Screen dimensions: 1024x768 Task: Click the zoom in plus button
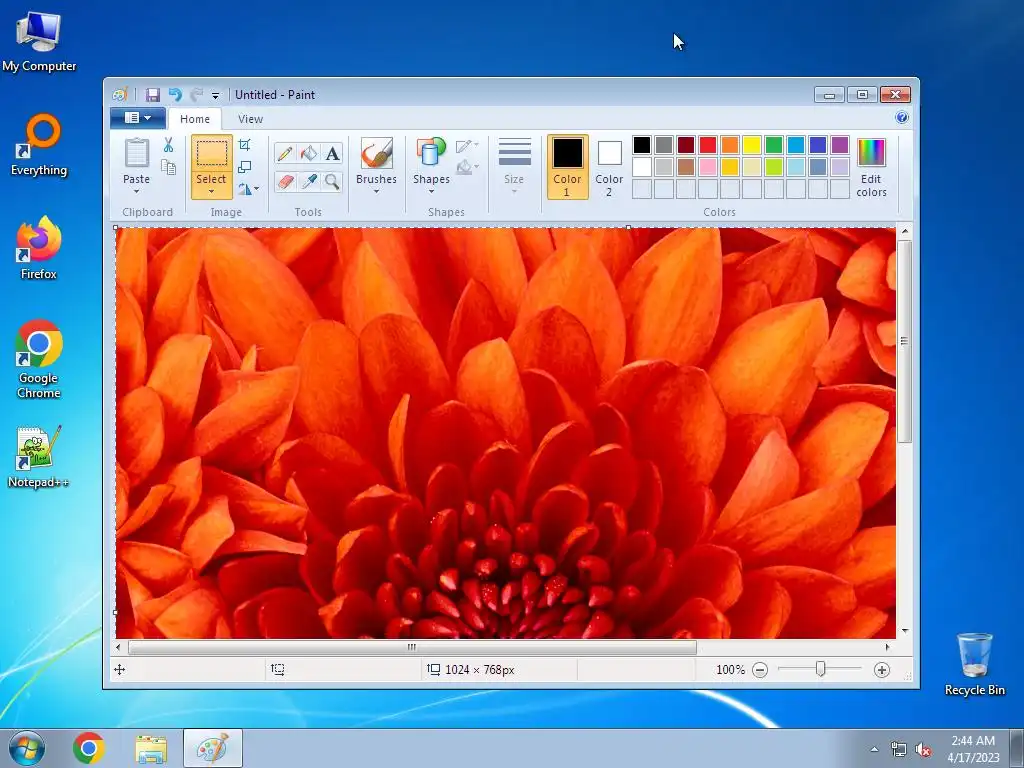coord(882,670)
